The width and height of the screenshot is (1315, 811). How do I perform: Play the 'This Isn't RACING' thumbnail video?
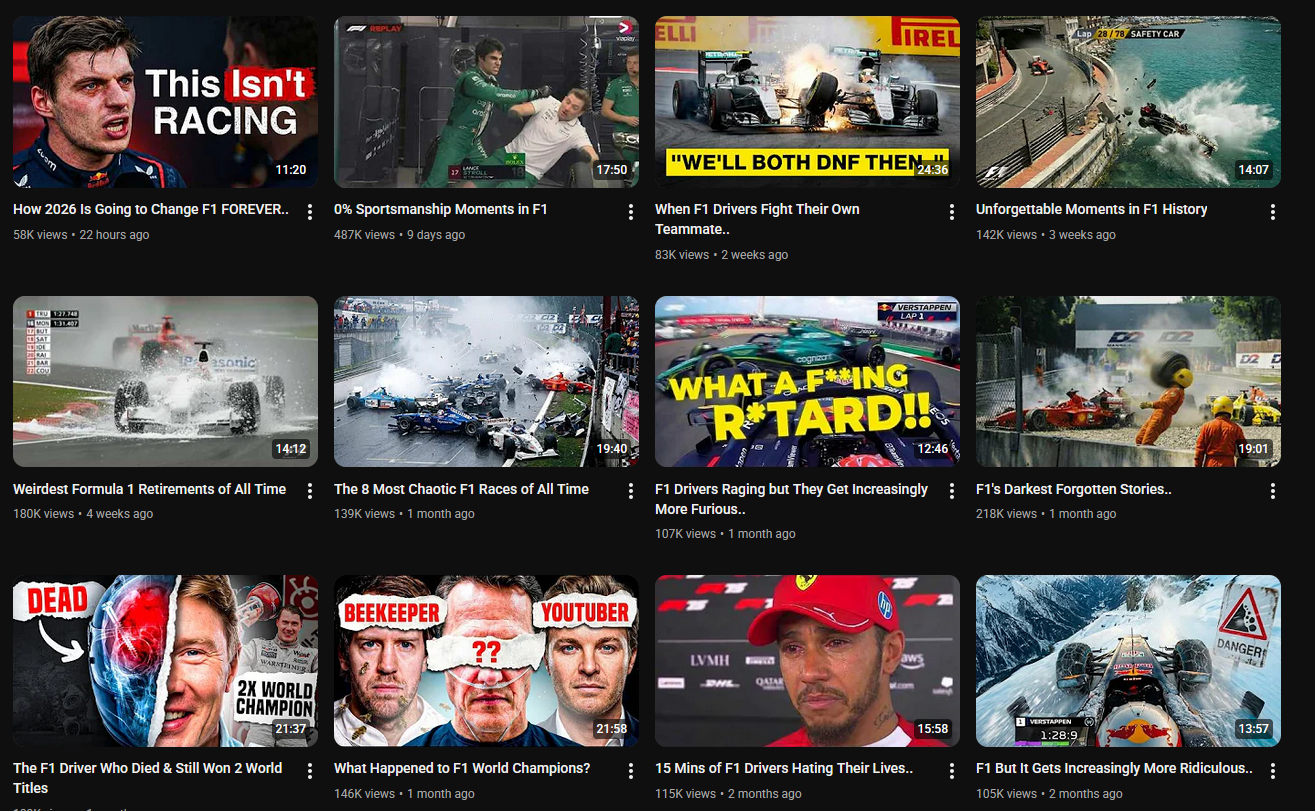[x=165, y=102]
